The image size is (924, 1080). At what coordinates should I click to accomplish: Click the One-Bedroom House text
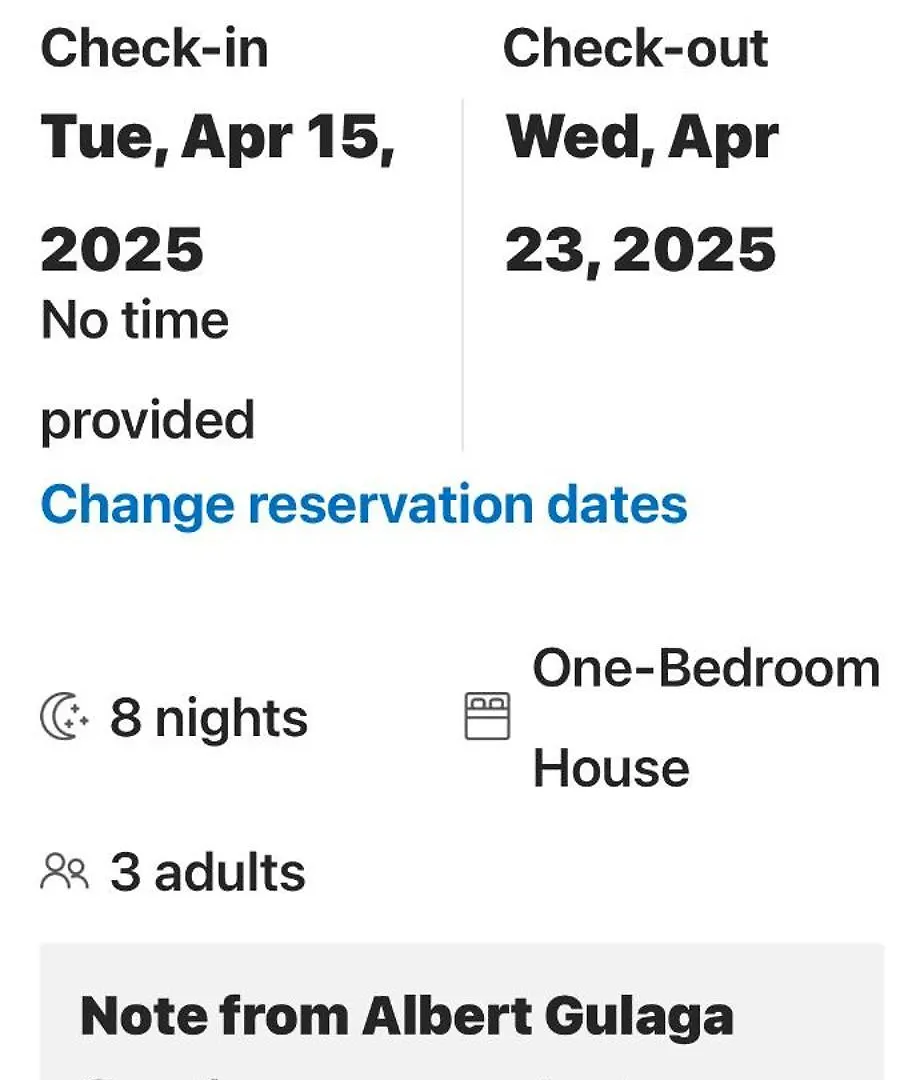706,718
